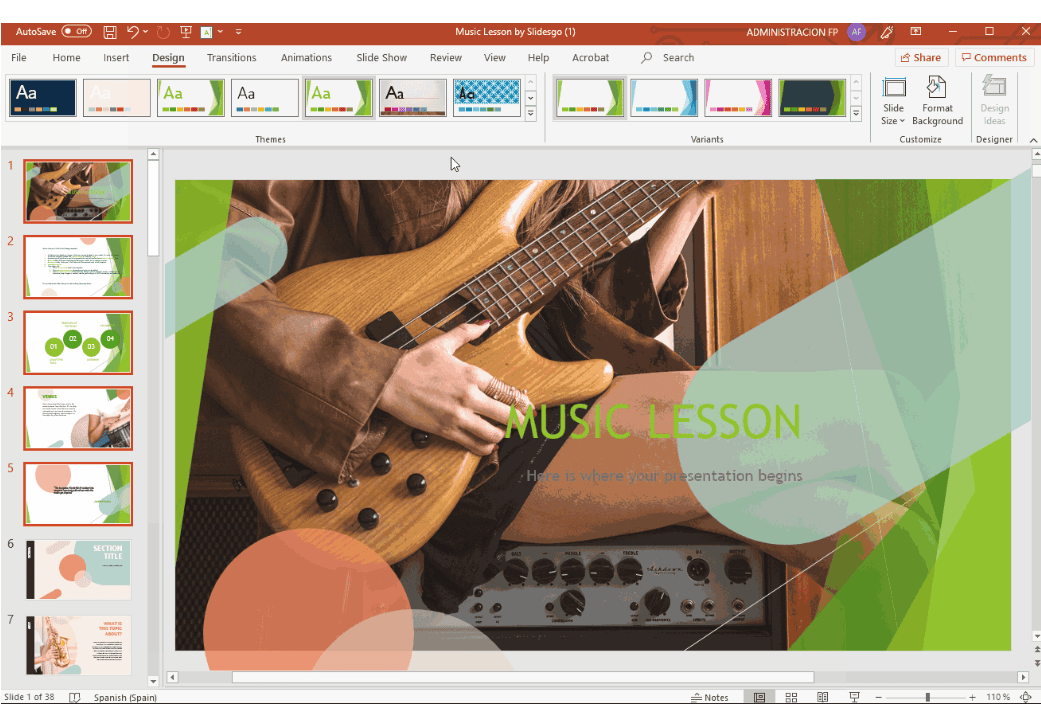Fit slide to current window icon
The width and height of the screenshot is (1041, 707).
(1026, 697)
